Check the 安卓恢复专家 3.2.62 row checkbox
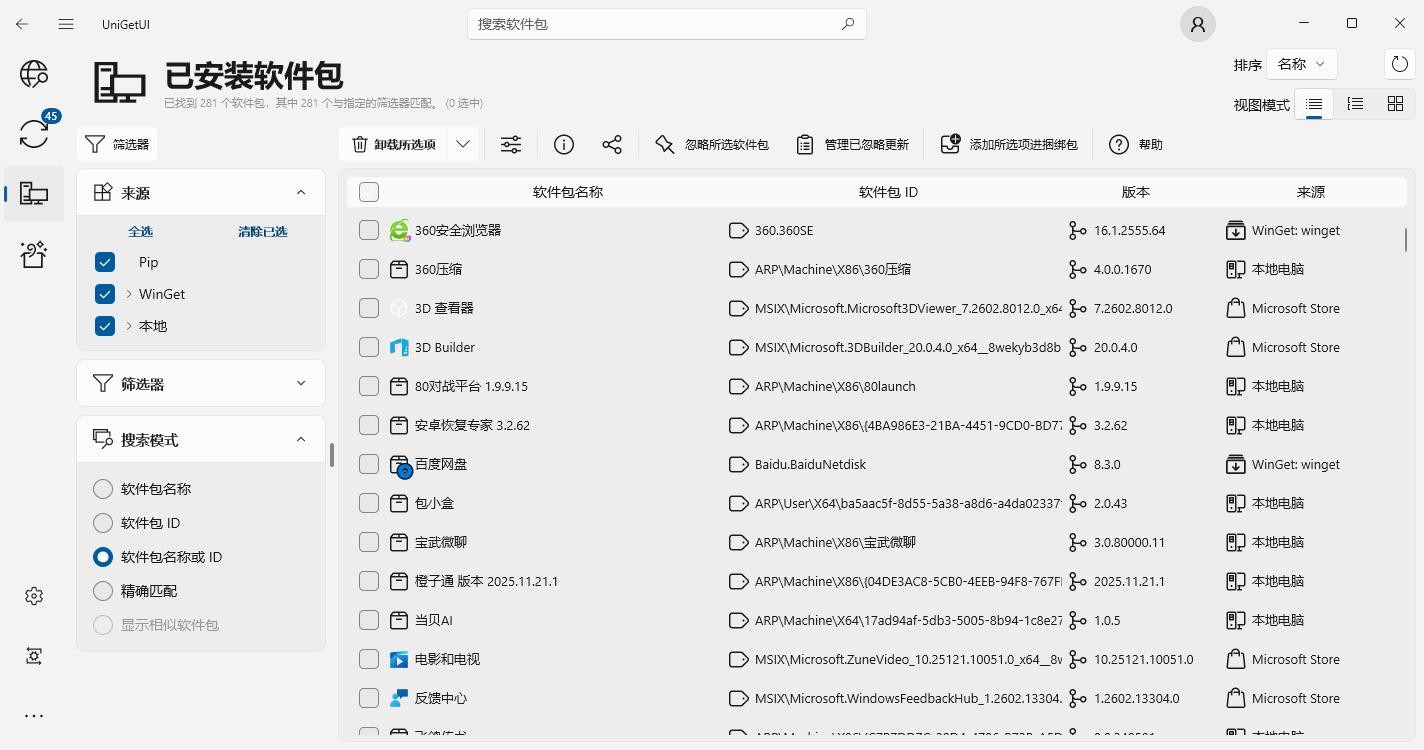 (x=369, y=425)
